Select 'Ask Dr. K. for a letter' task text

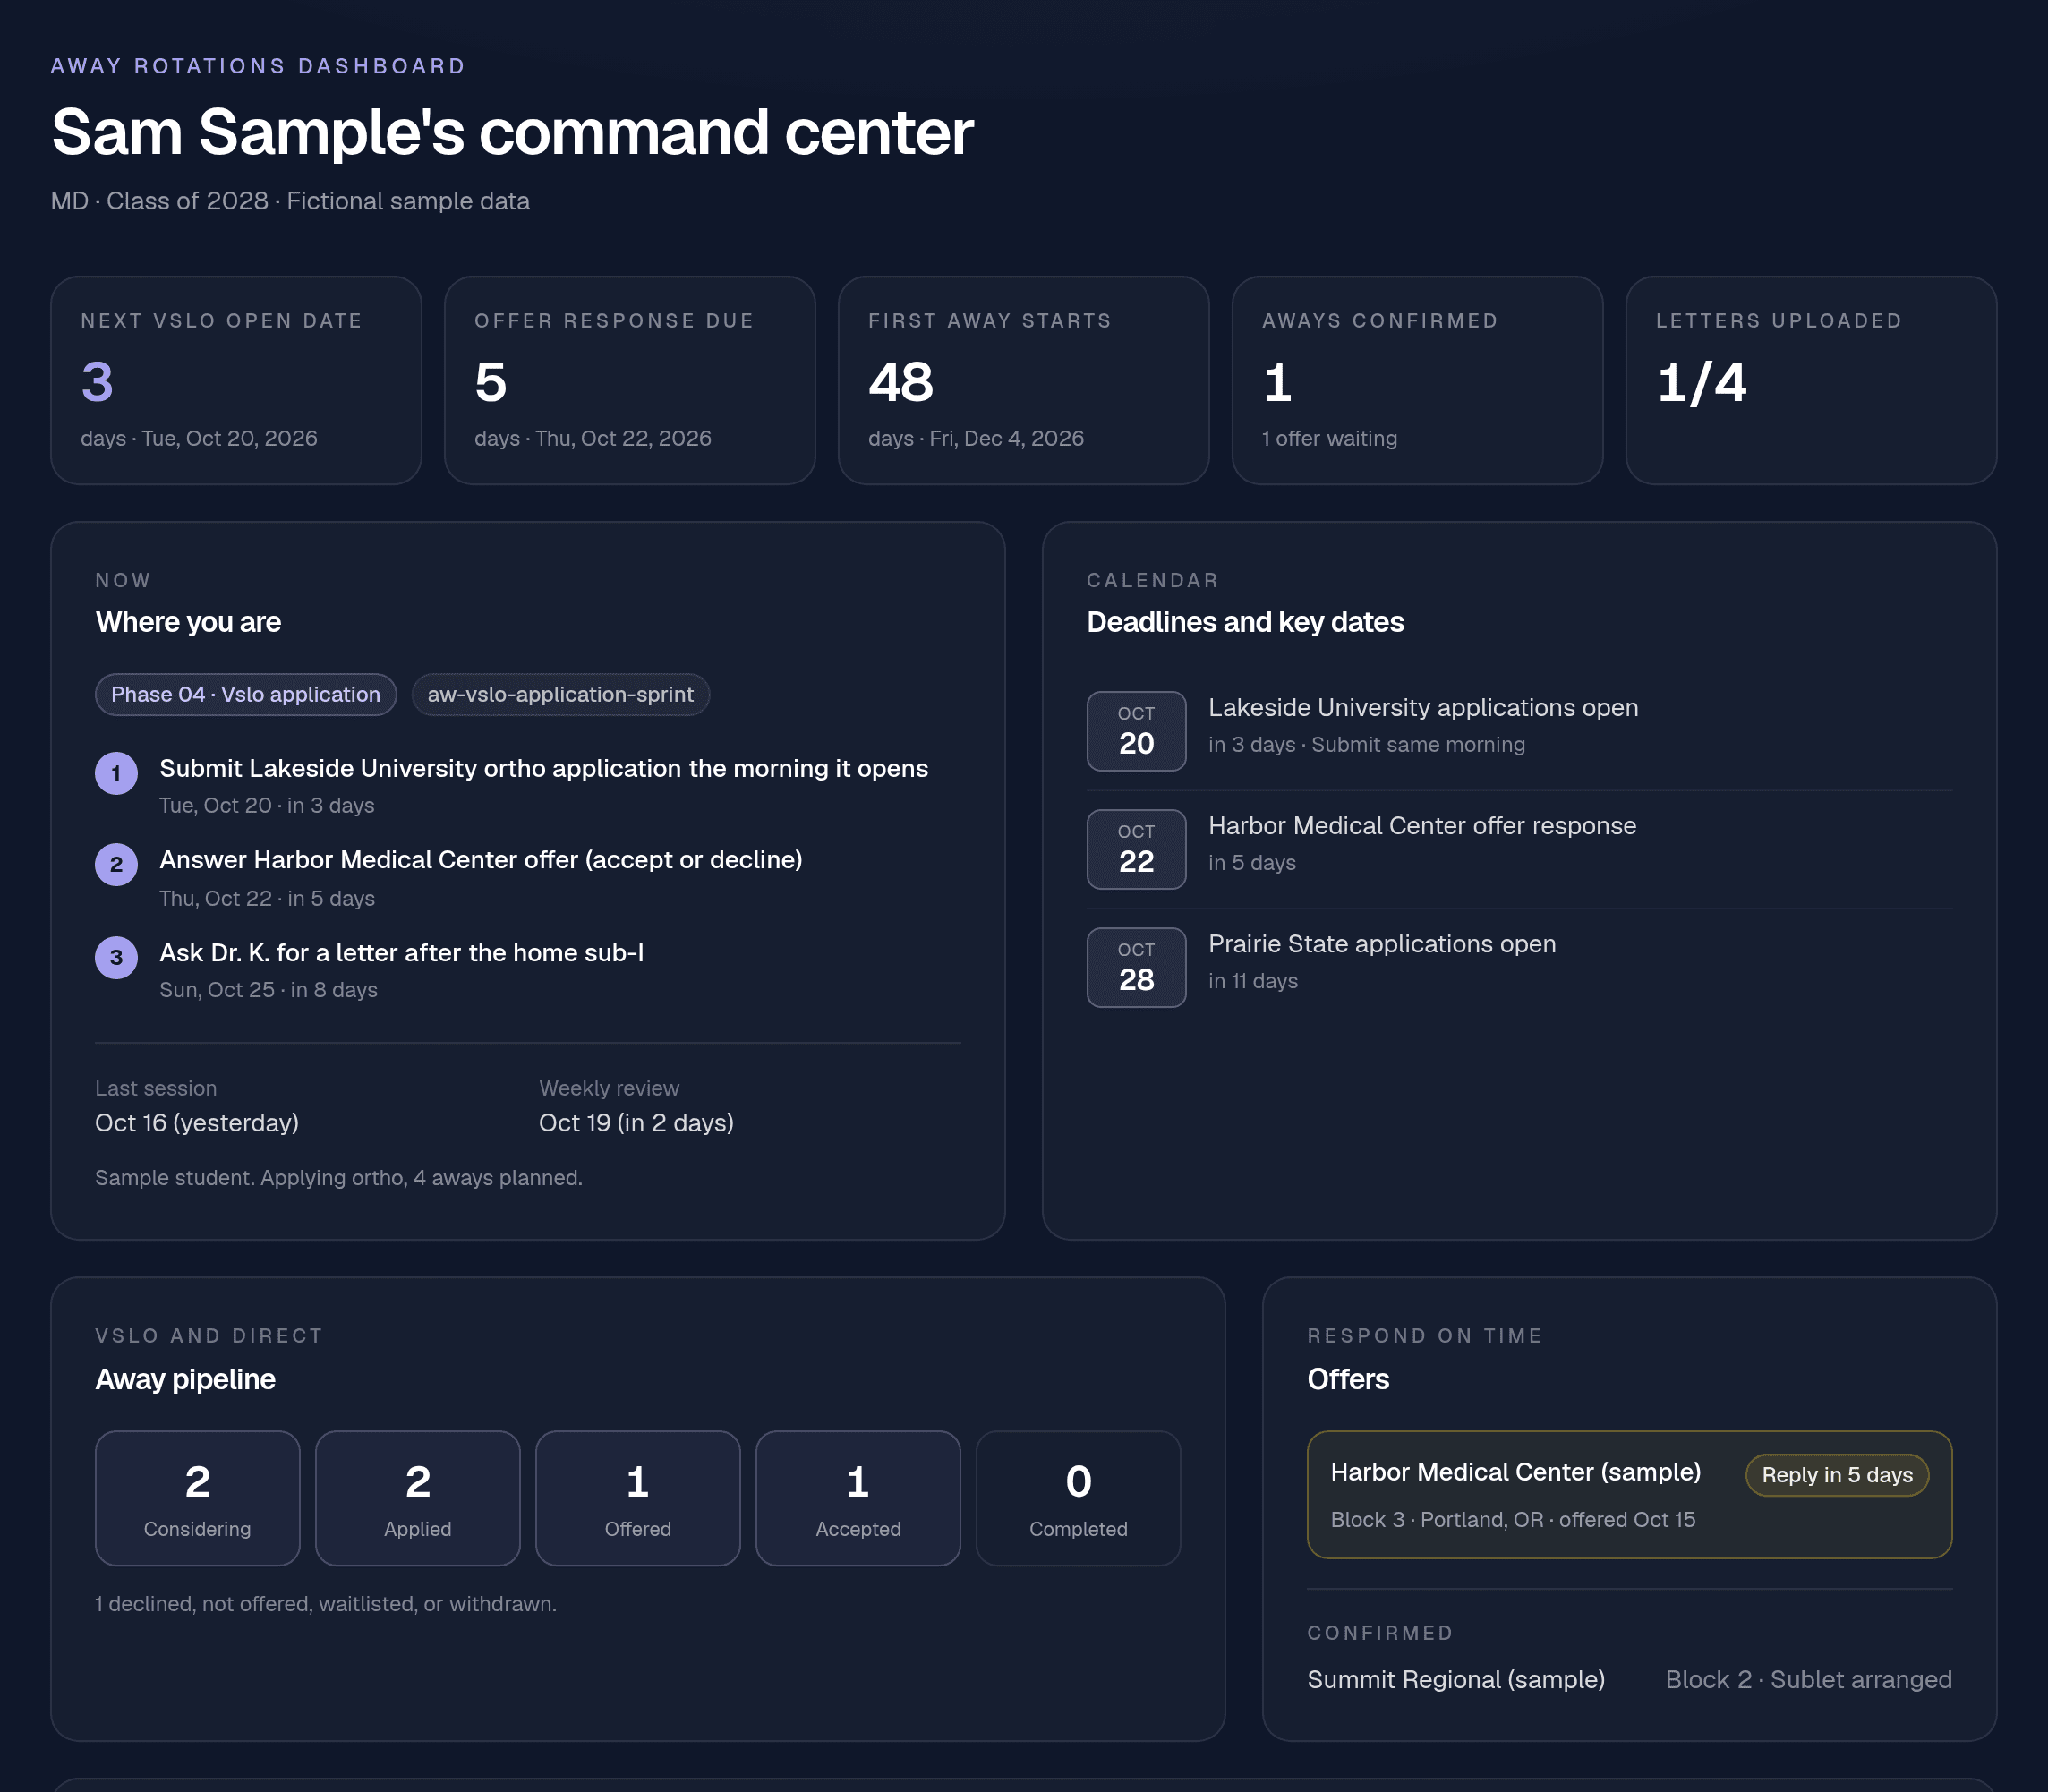coord(401,953)
